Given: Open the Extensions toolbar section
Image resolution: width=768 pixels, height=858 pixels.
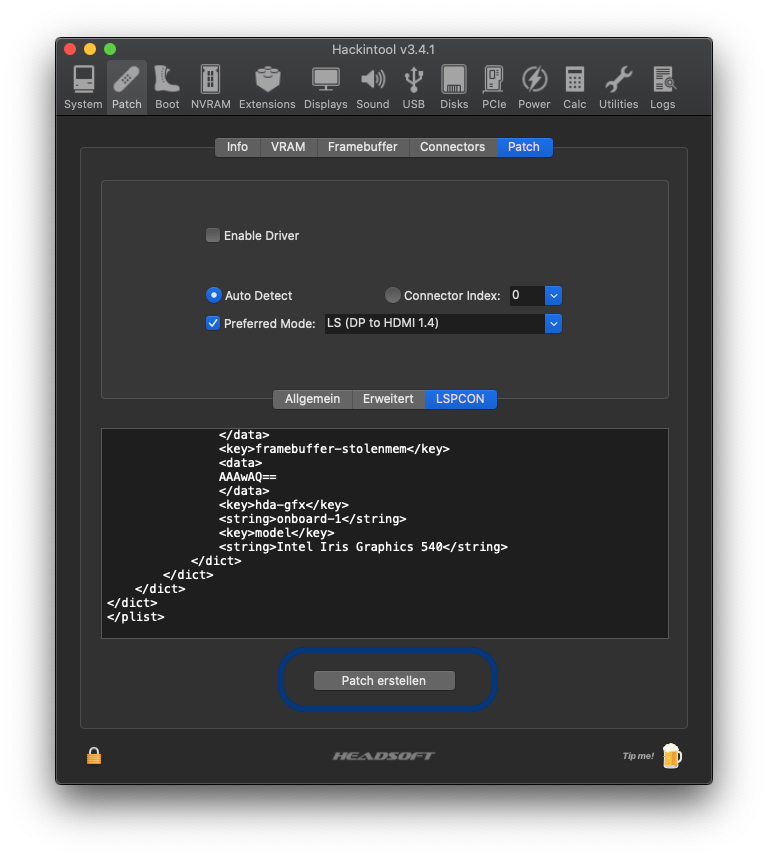Looking at the screenshot, I should 267,88.
